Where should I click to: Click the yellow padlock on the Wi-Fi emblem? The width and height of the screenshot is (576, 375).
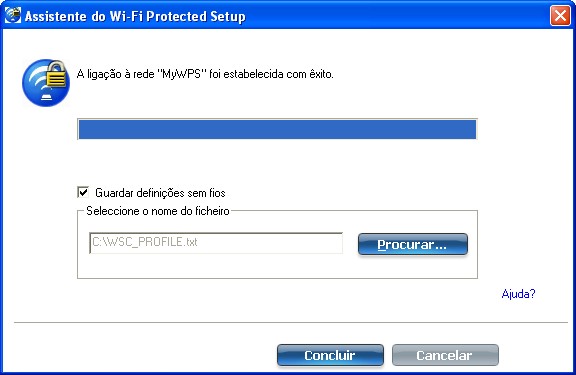pos(56,75)
